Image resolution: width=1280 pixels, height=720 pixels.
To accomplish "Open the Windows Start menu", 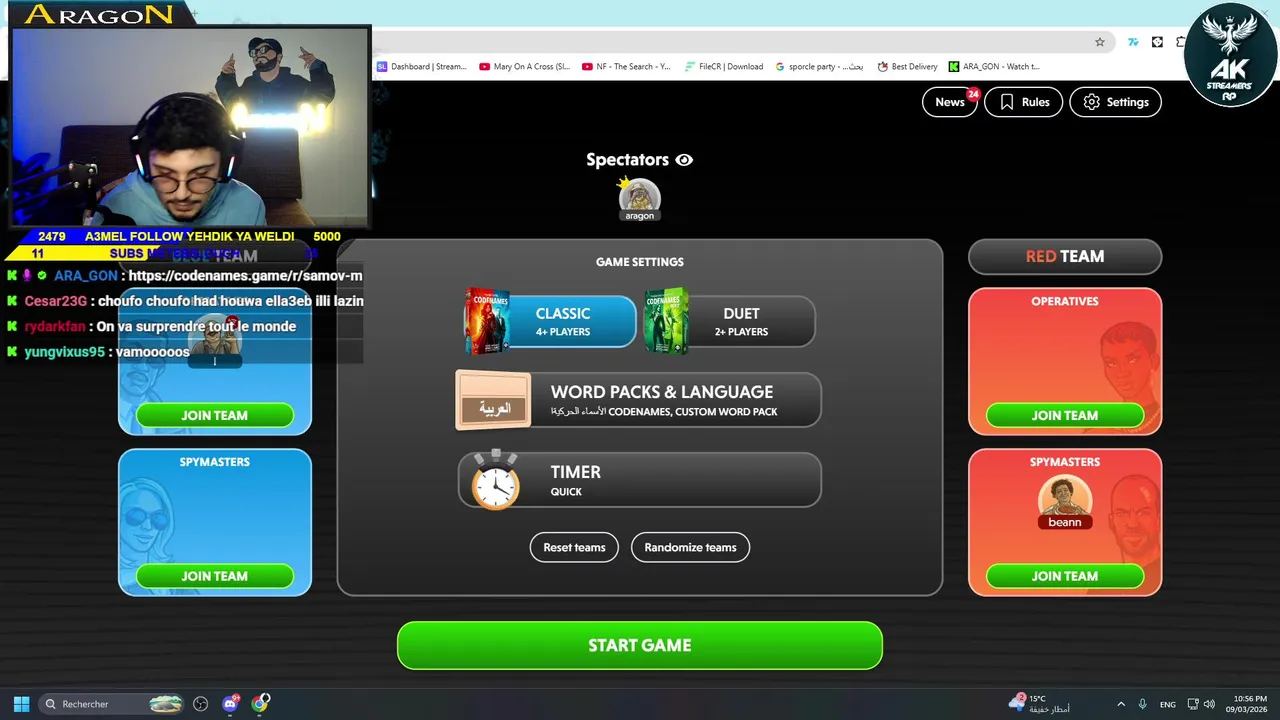I will [x=21, y=704].
